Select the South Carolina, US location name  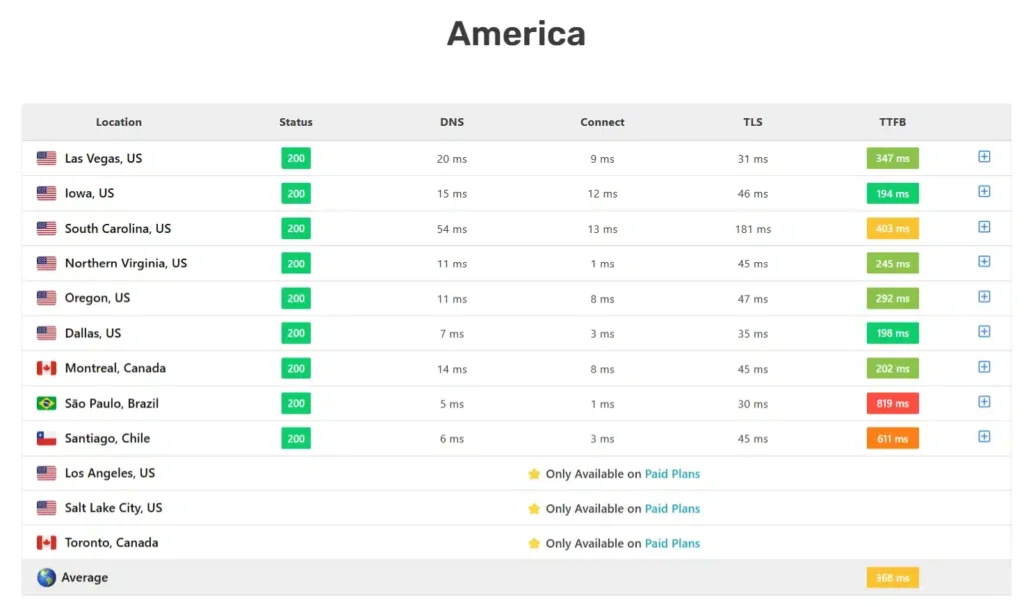coord(118,228)
